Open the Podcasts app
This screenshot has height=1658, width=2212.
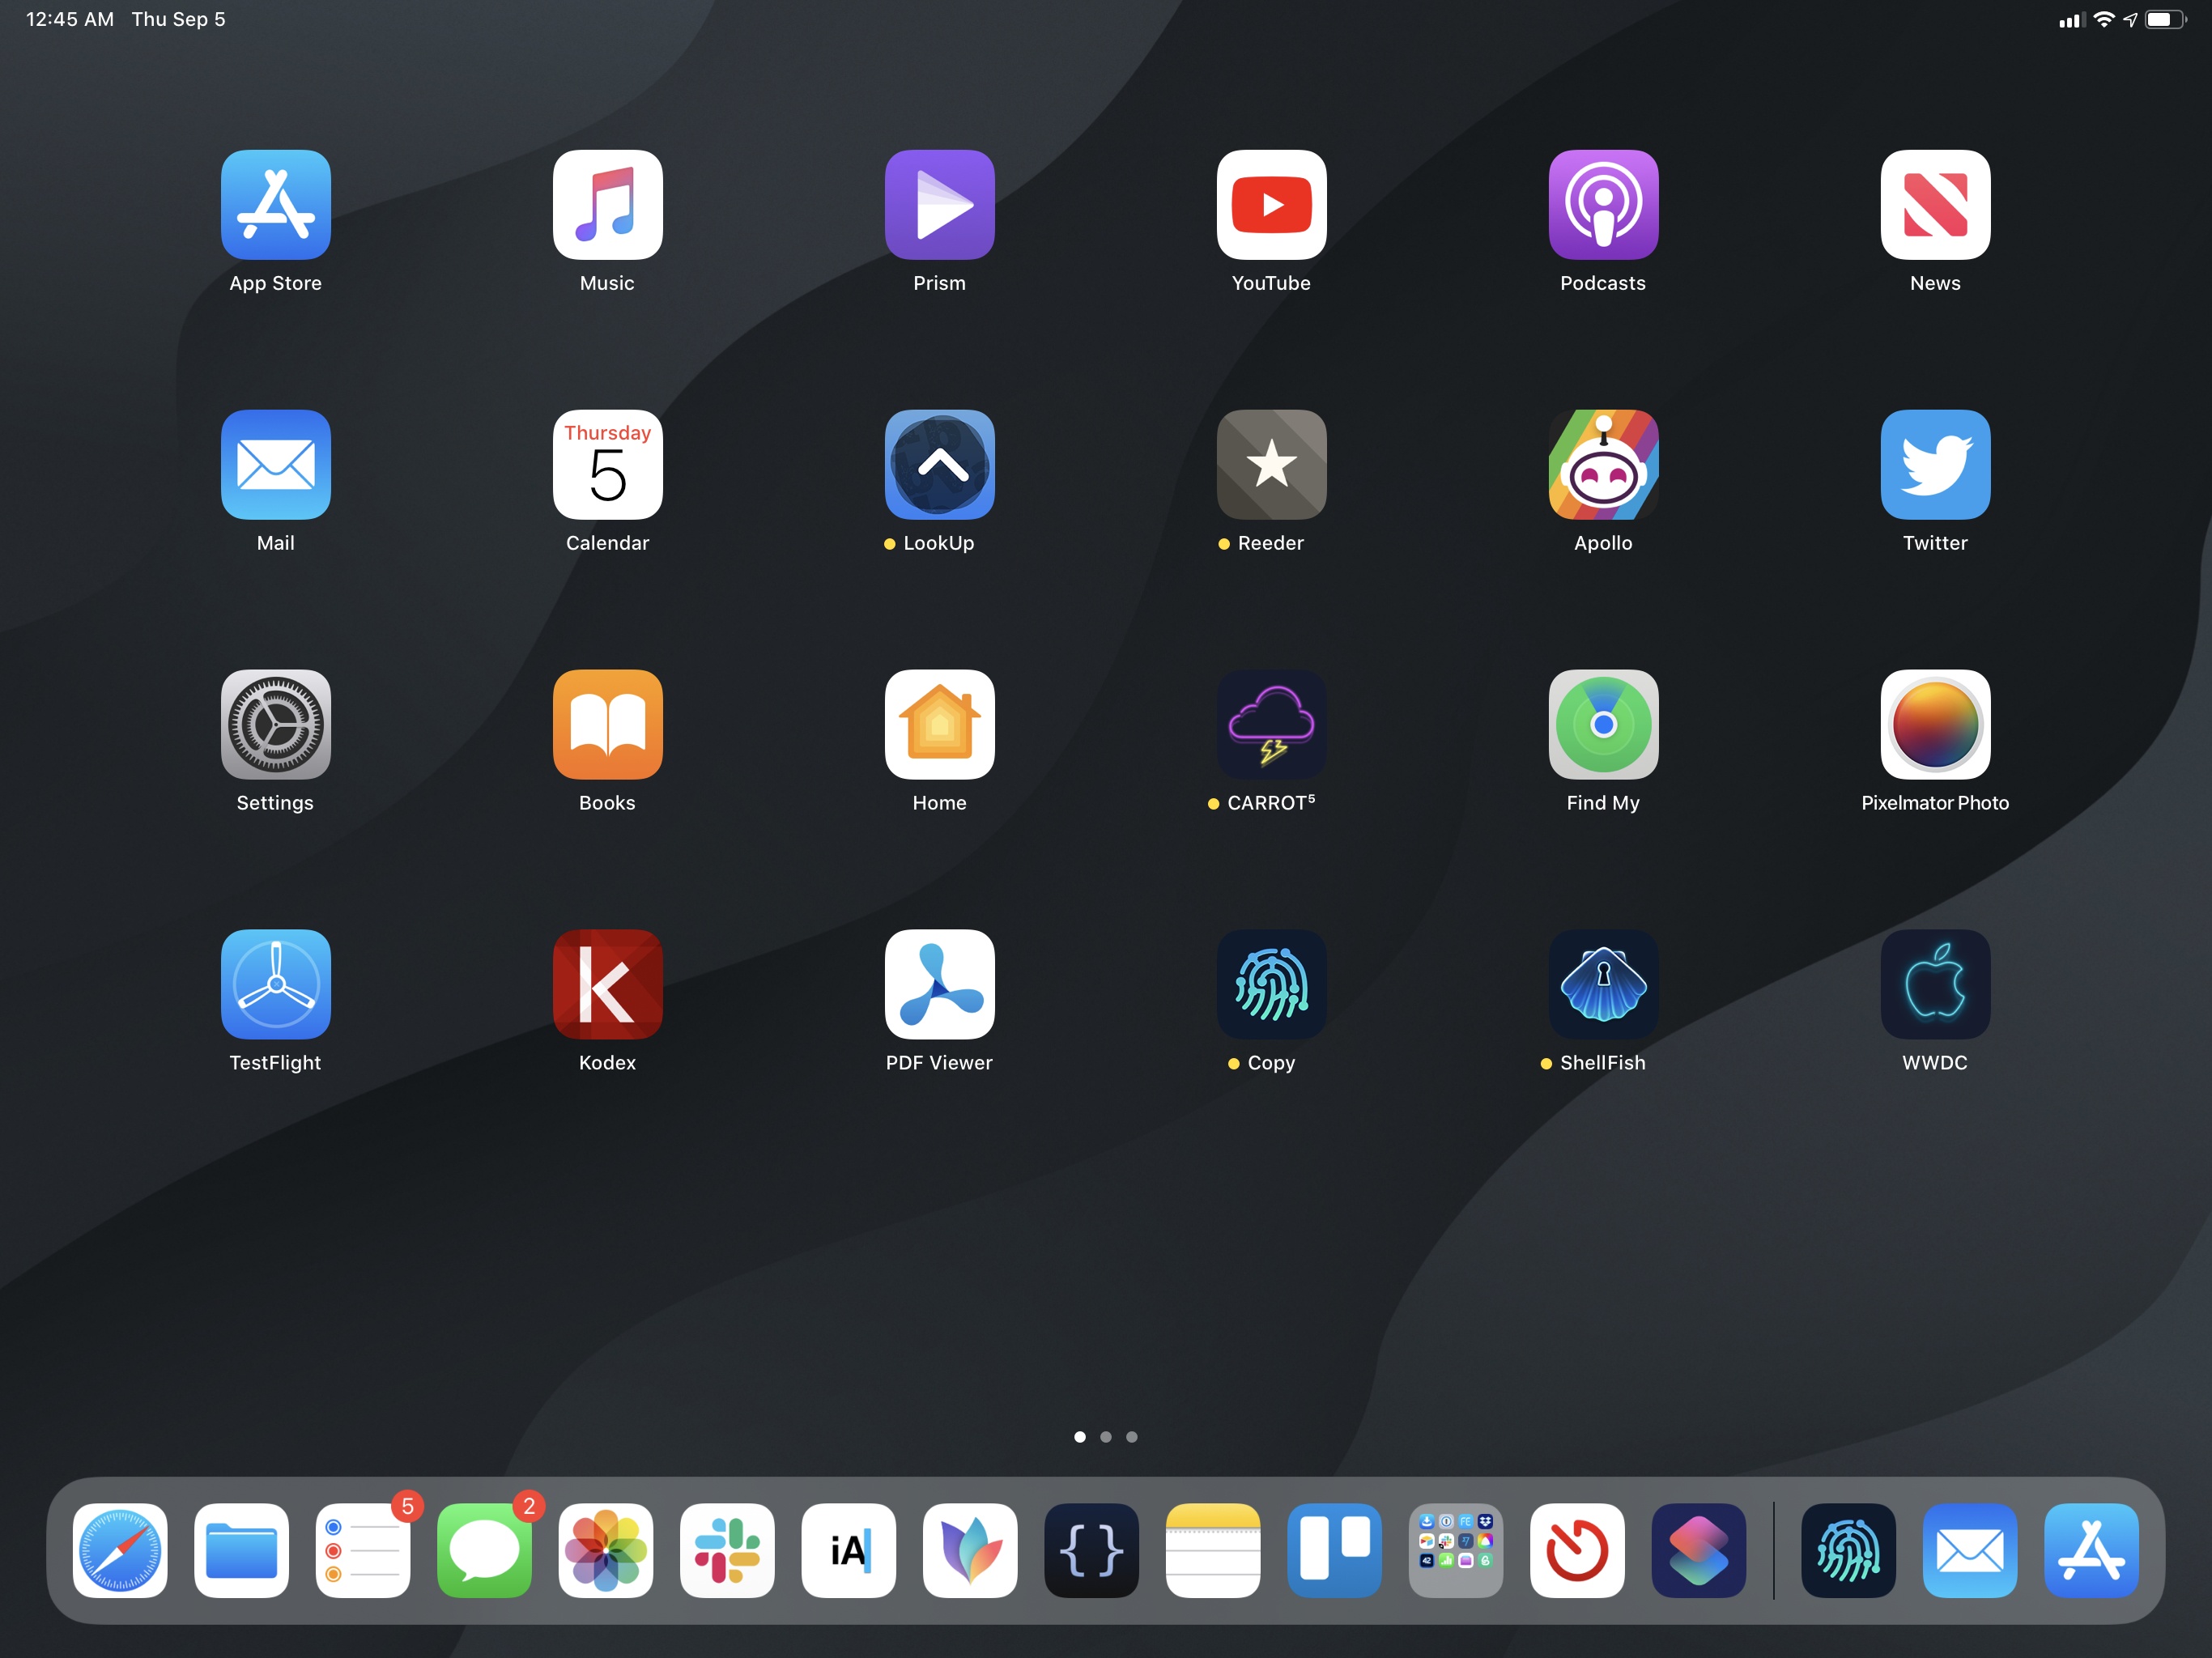(x=1604, y=205)
